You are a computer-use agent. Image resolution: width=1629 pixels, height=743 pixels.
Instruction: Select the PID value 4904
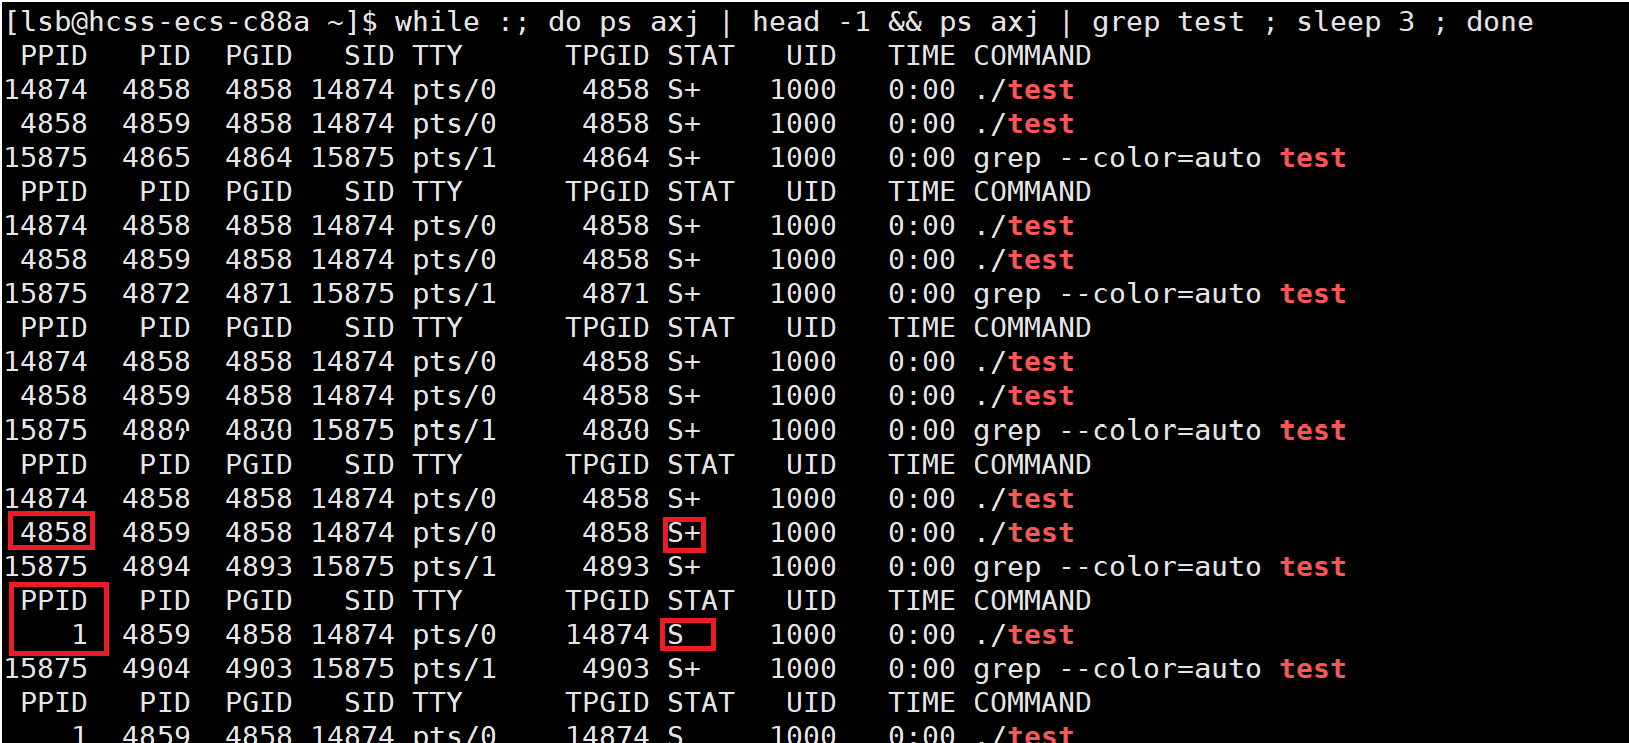(x=156, y=669)
